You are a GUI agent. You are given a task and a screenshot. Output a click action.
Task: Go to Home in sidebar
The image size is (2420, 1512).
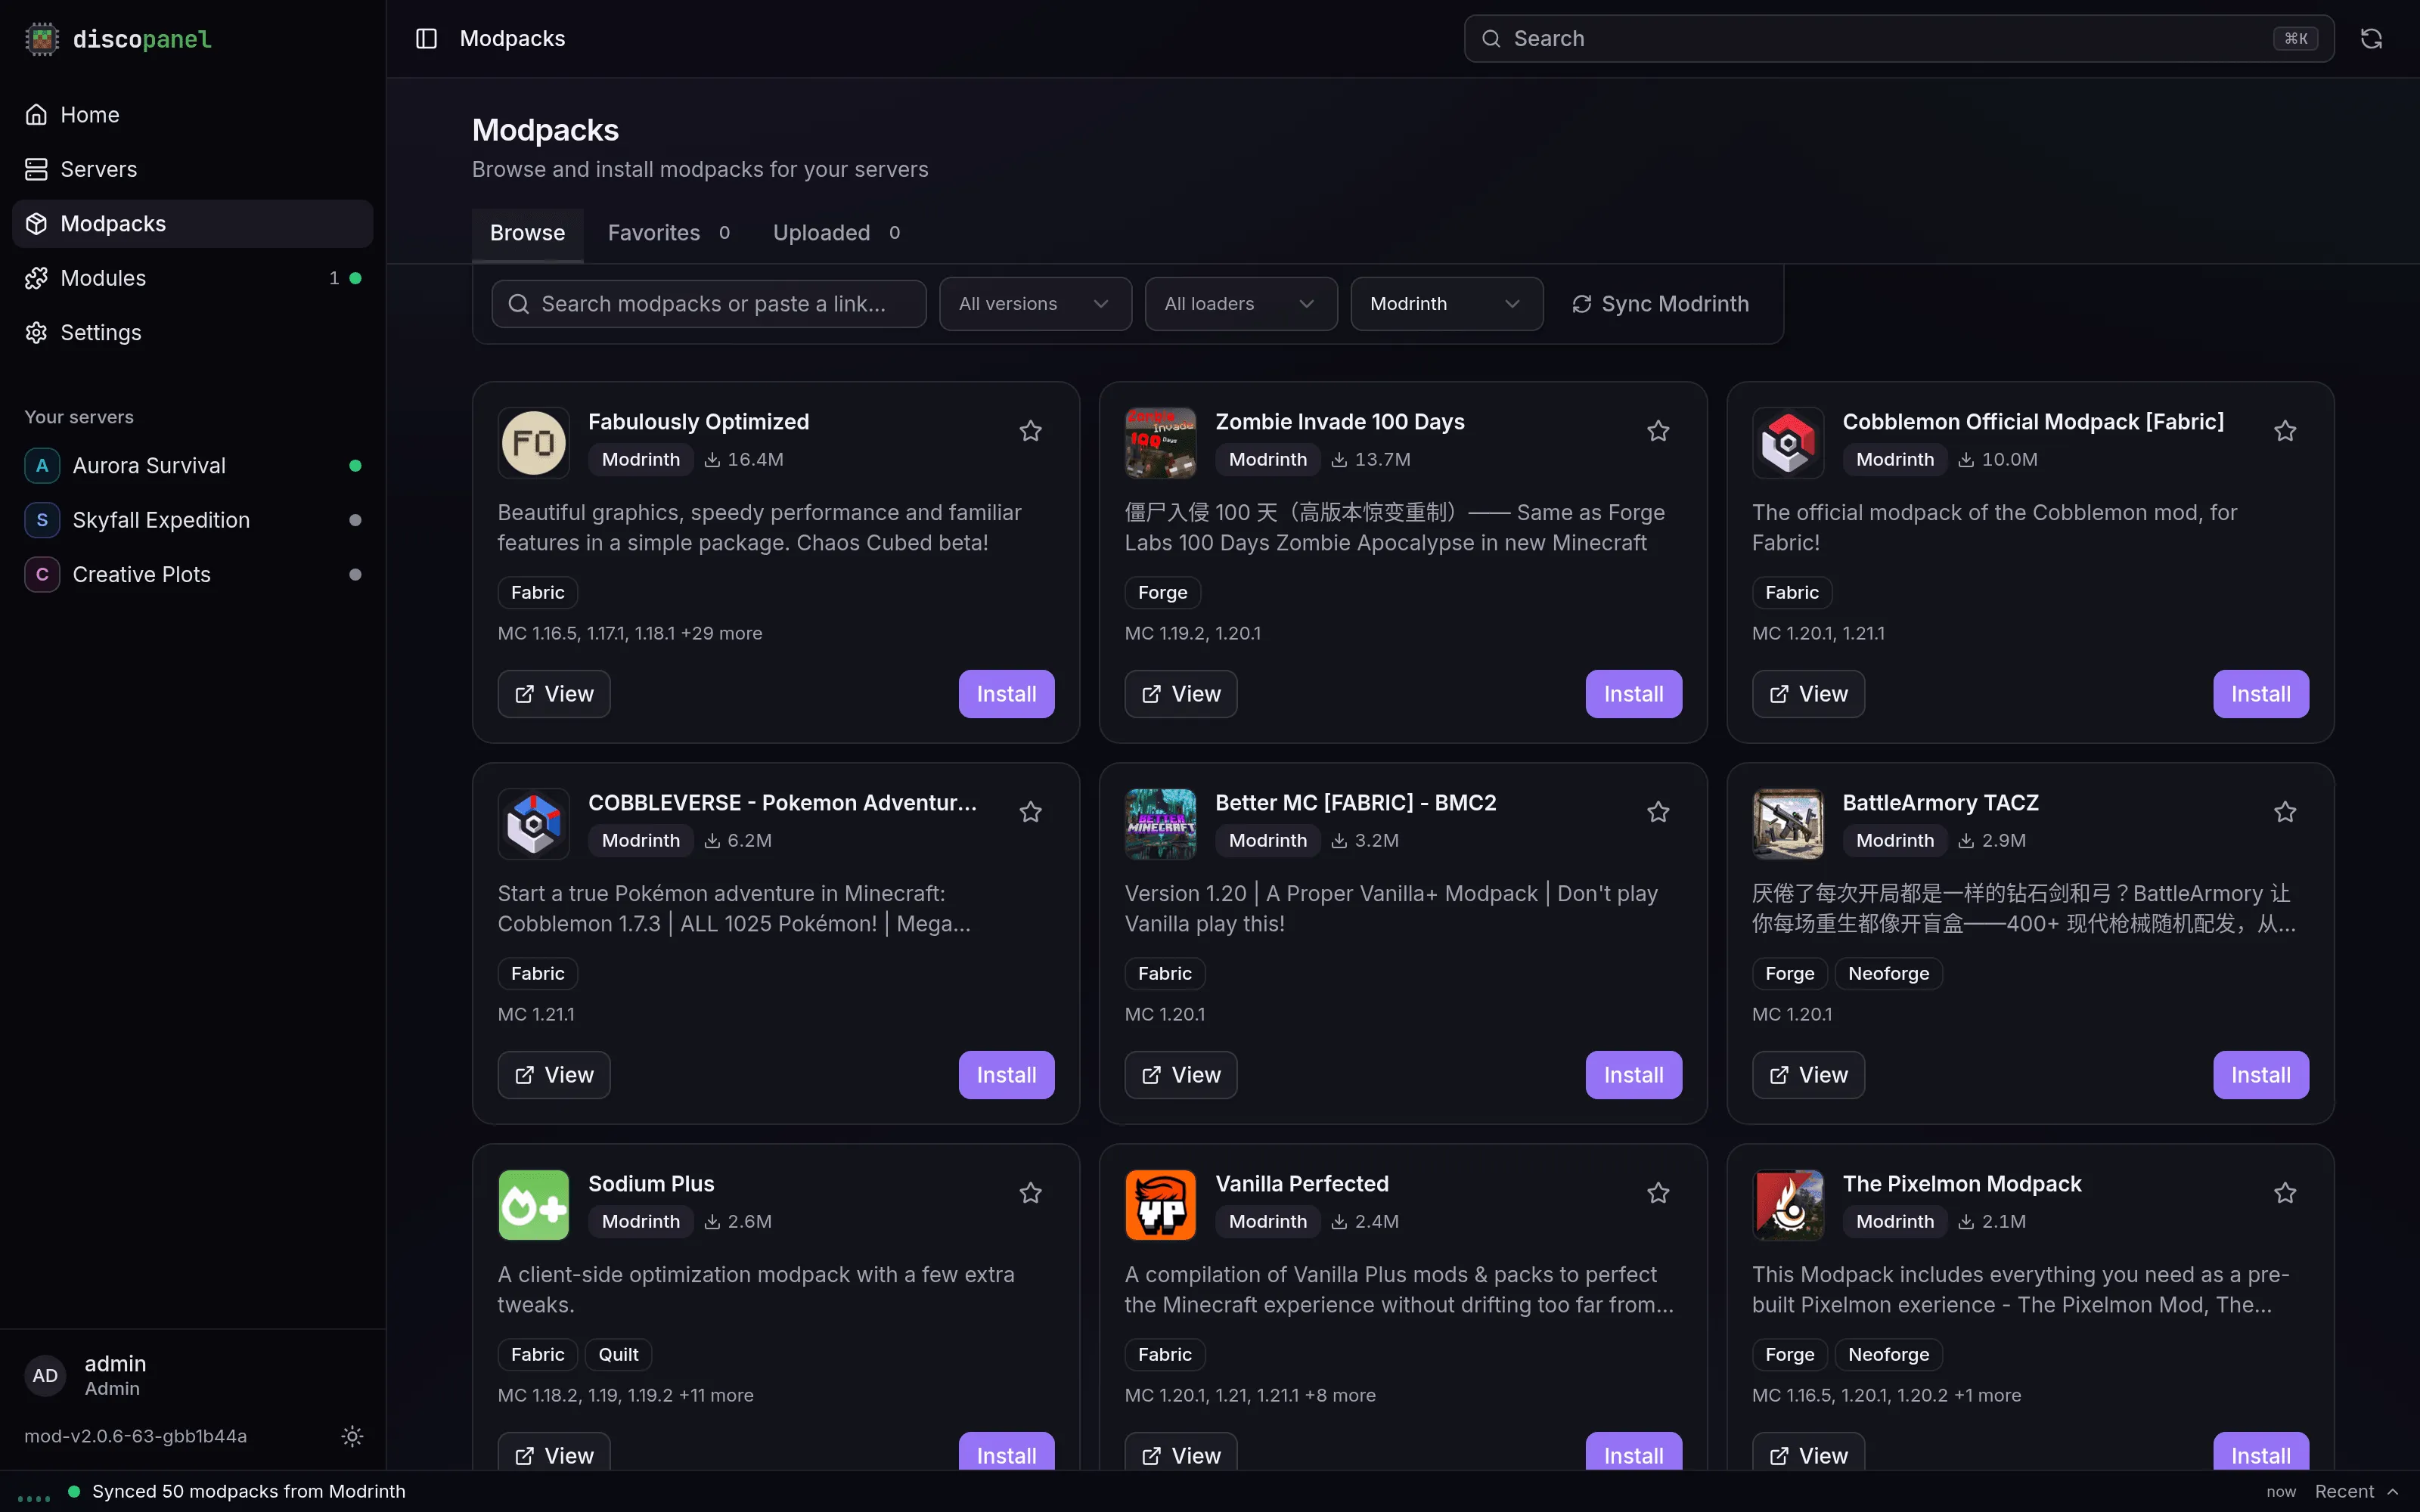click(192, 115)
